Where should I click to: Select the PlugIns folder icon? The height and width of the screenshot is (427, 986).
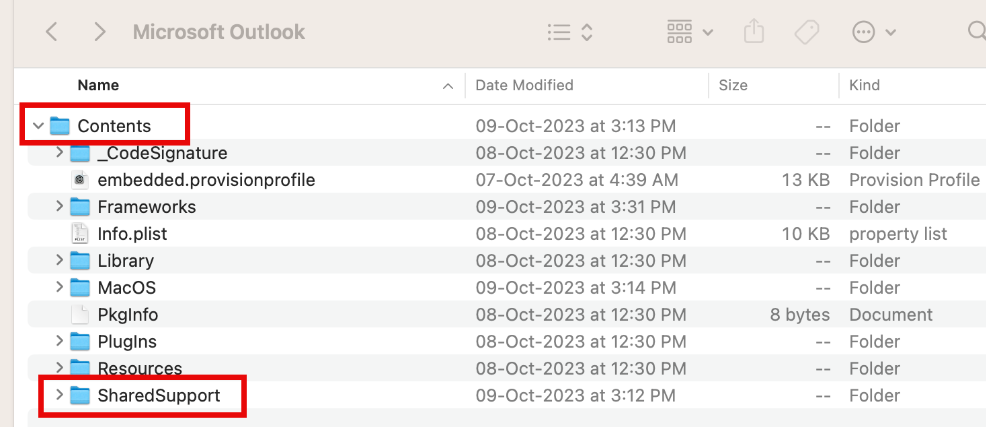(79, 341)
